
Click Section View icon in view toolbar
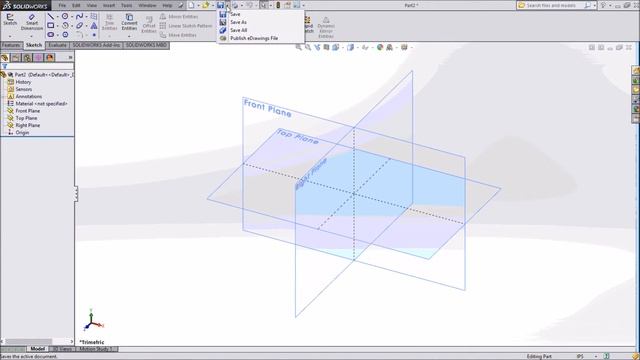click(x=326, y=47)
